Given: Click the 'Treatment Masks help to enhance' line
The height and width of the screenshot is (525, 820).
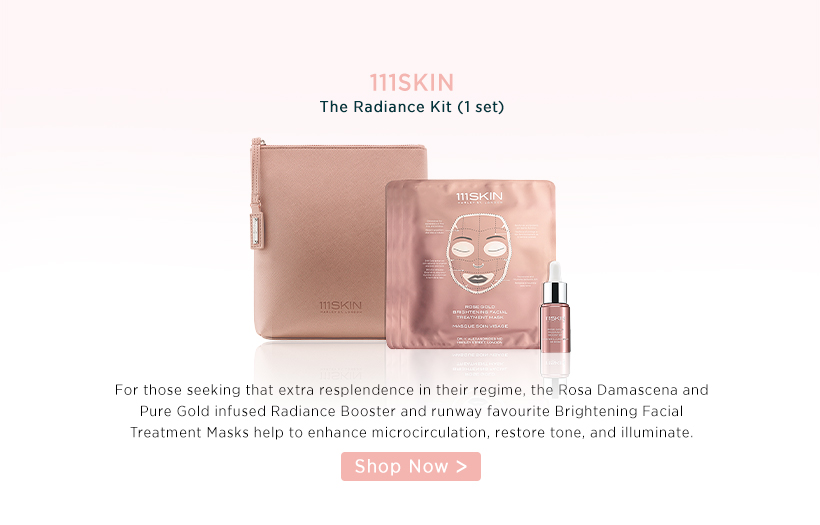Looking at the screenshot, I should tap(412, 433).
